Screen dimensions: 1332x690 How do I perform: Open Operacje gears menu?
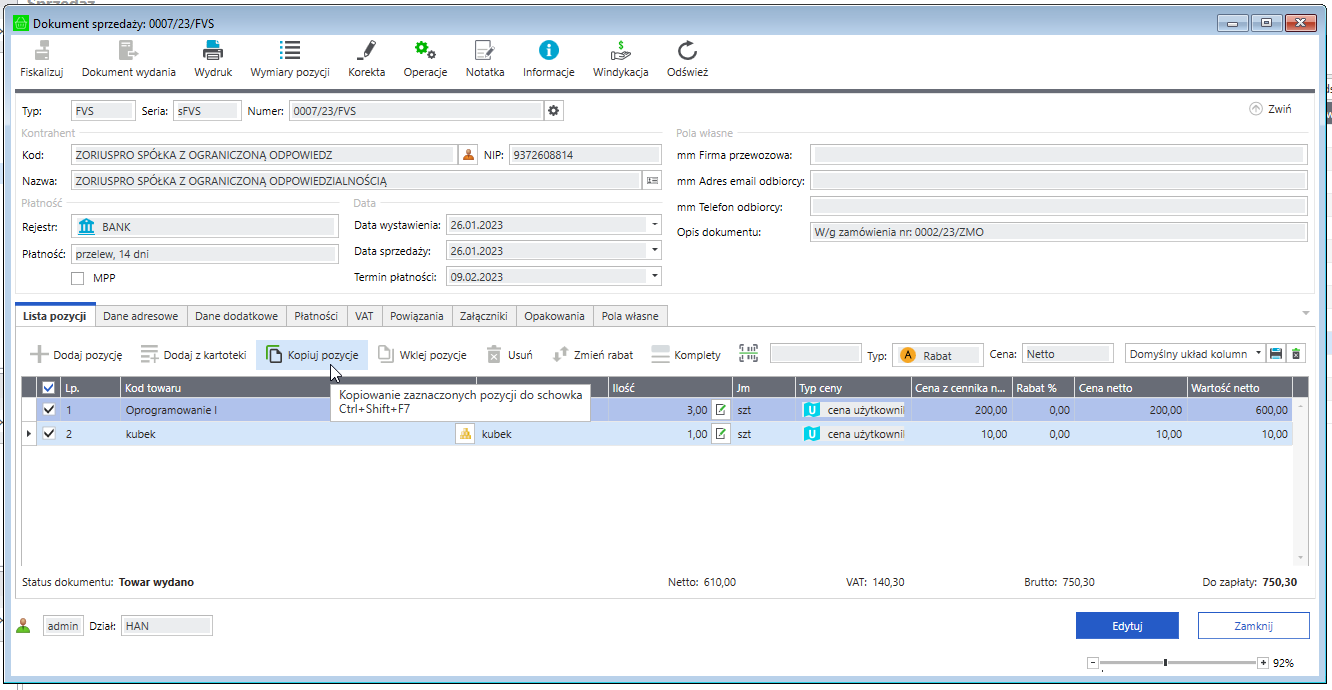point(425,51)
